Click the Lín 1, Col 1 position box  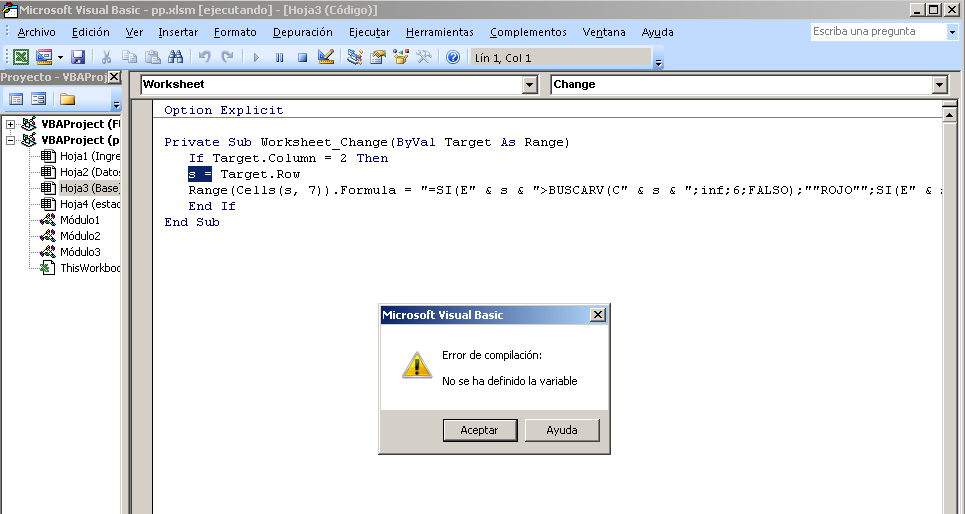click(559, 58)
